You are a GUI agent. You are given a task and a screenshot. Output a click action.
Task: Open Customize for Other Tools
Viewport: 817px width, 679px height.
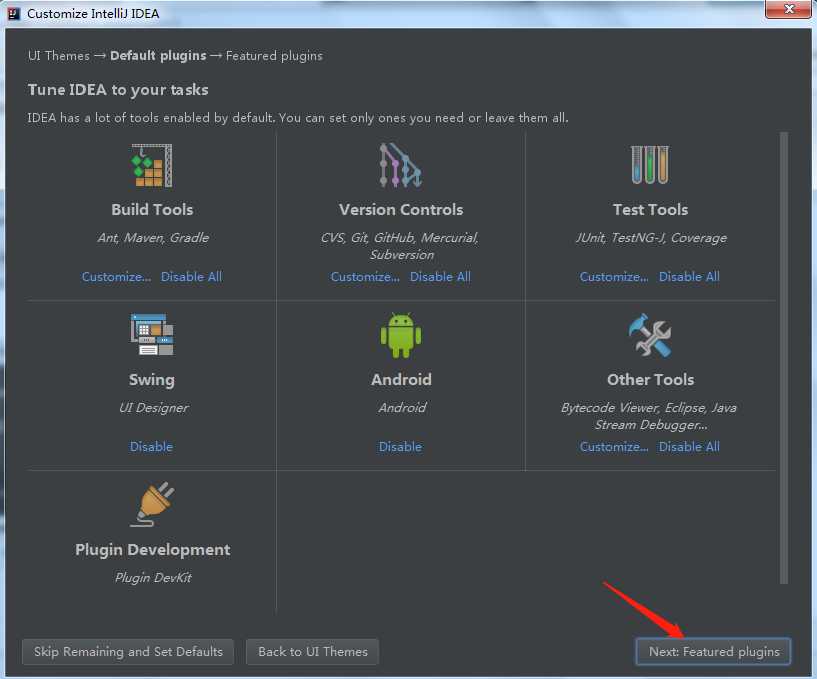click(614, 447)
